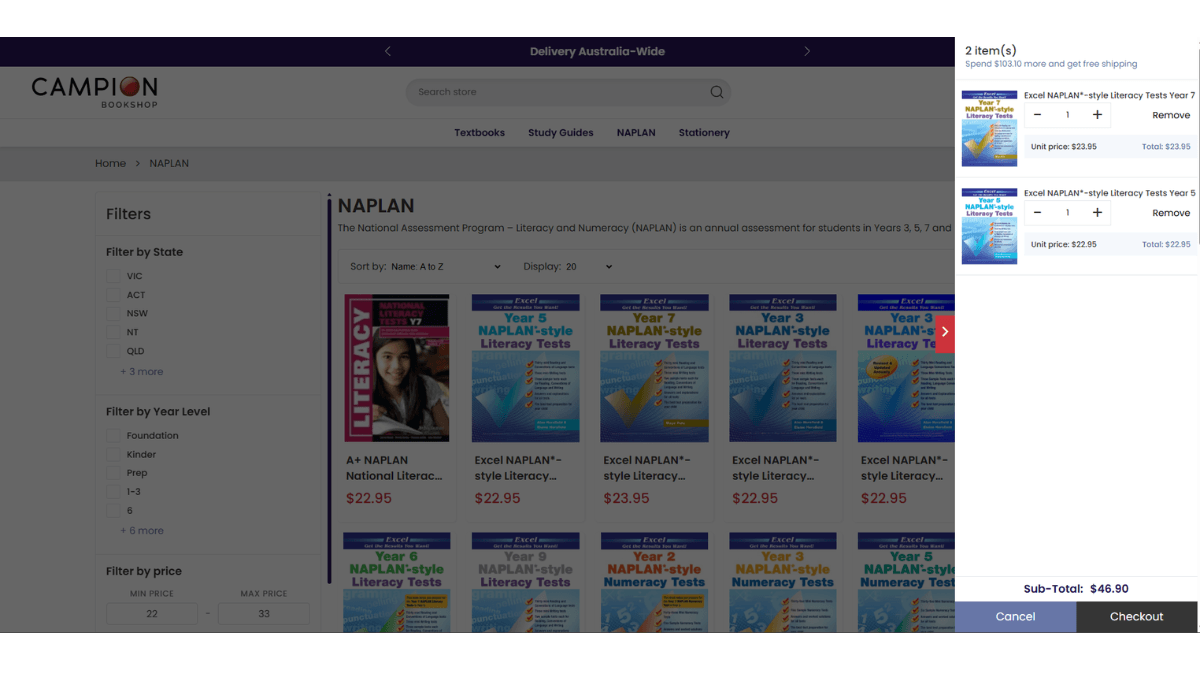Click the red cart drawer collapse arrow
The image size is (1200, 675).
click(x=945, y=332)
